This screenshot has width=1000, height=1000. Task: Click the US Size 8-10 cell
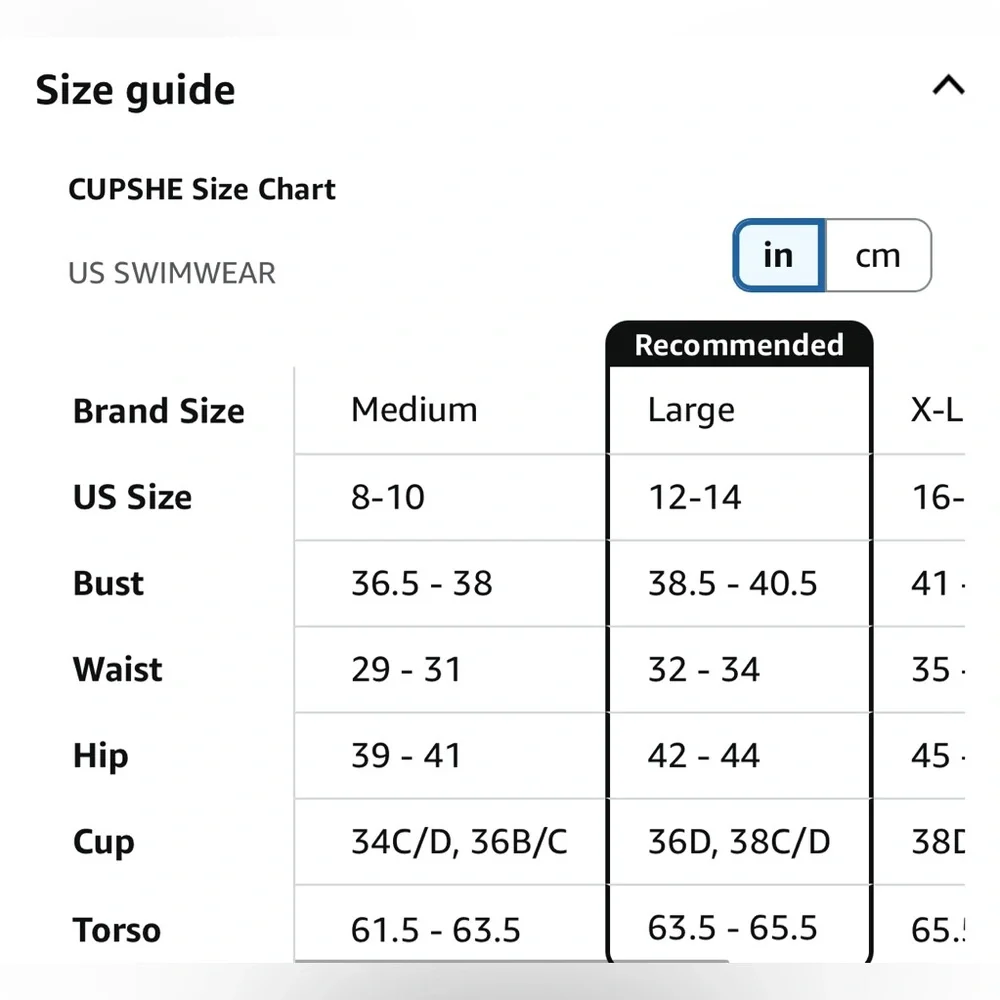click(450, 497)
